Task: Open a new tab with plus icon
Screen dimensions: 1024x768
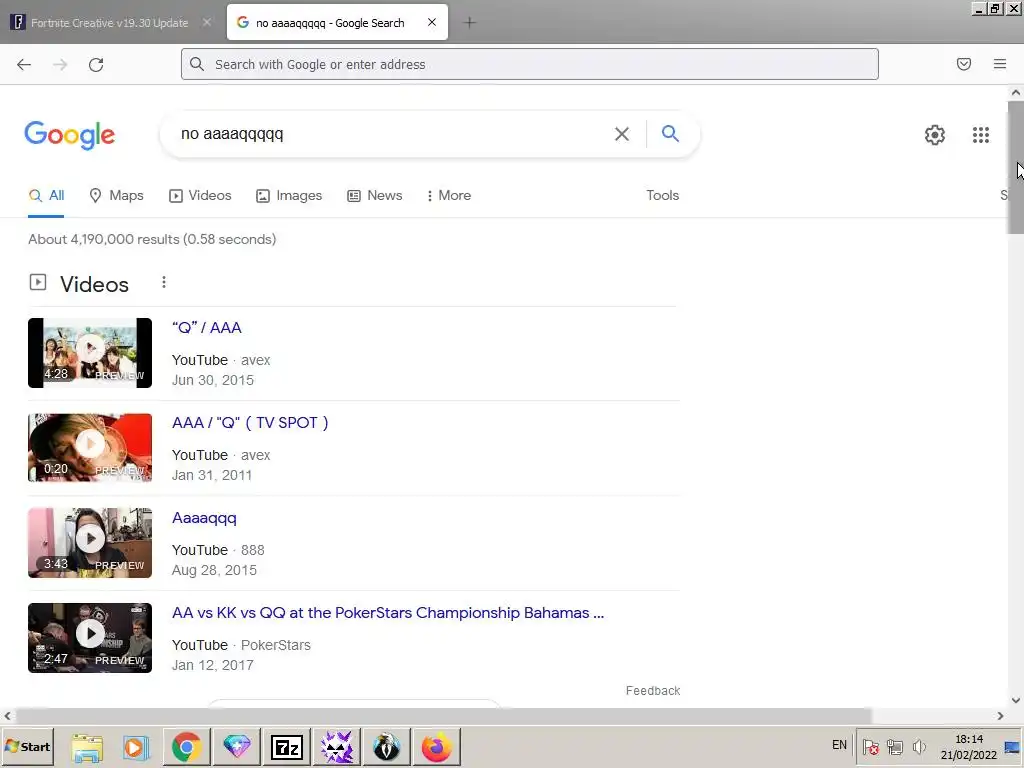Action: pos(469,23)
